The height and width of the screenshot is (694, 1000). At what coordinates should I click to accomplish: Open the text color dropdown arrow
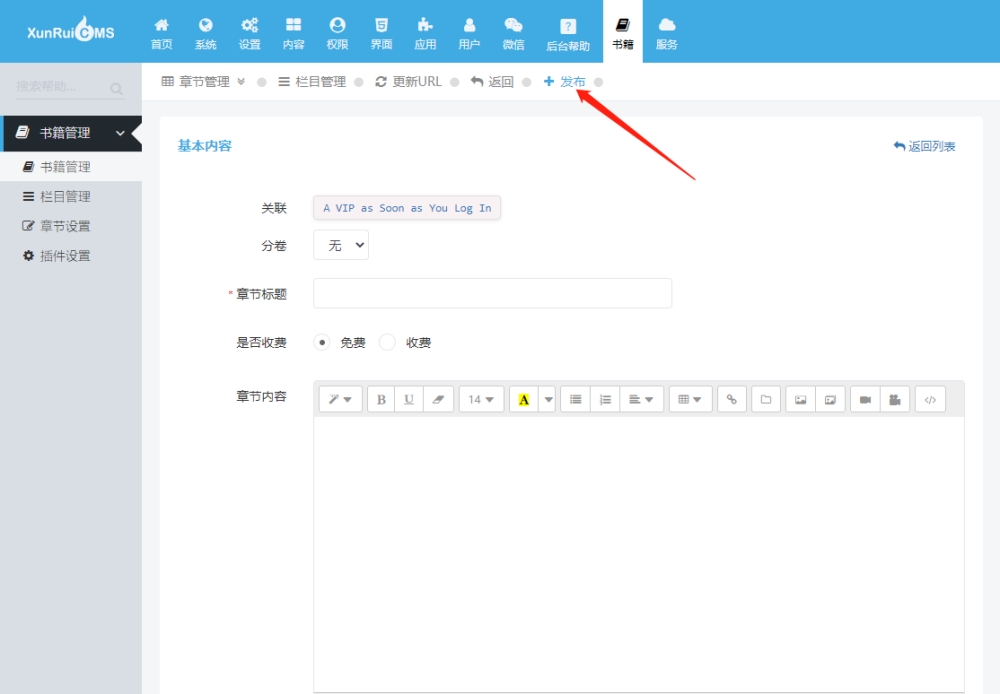coord(548,399)
